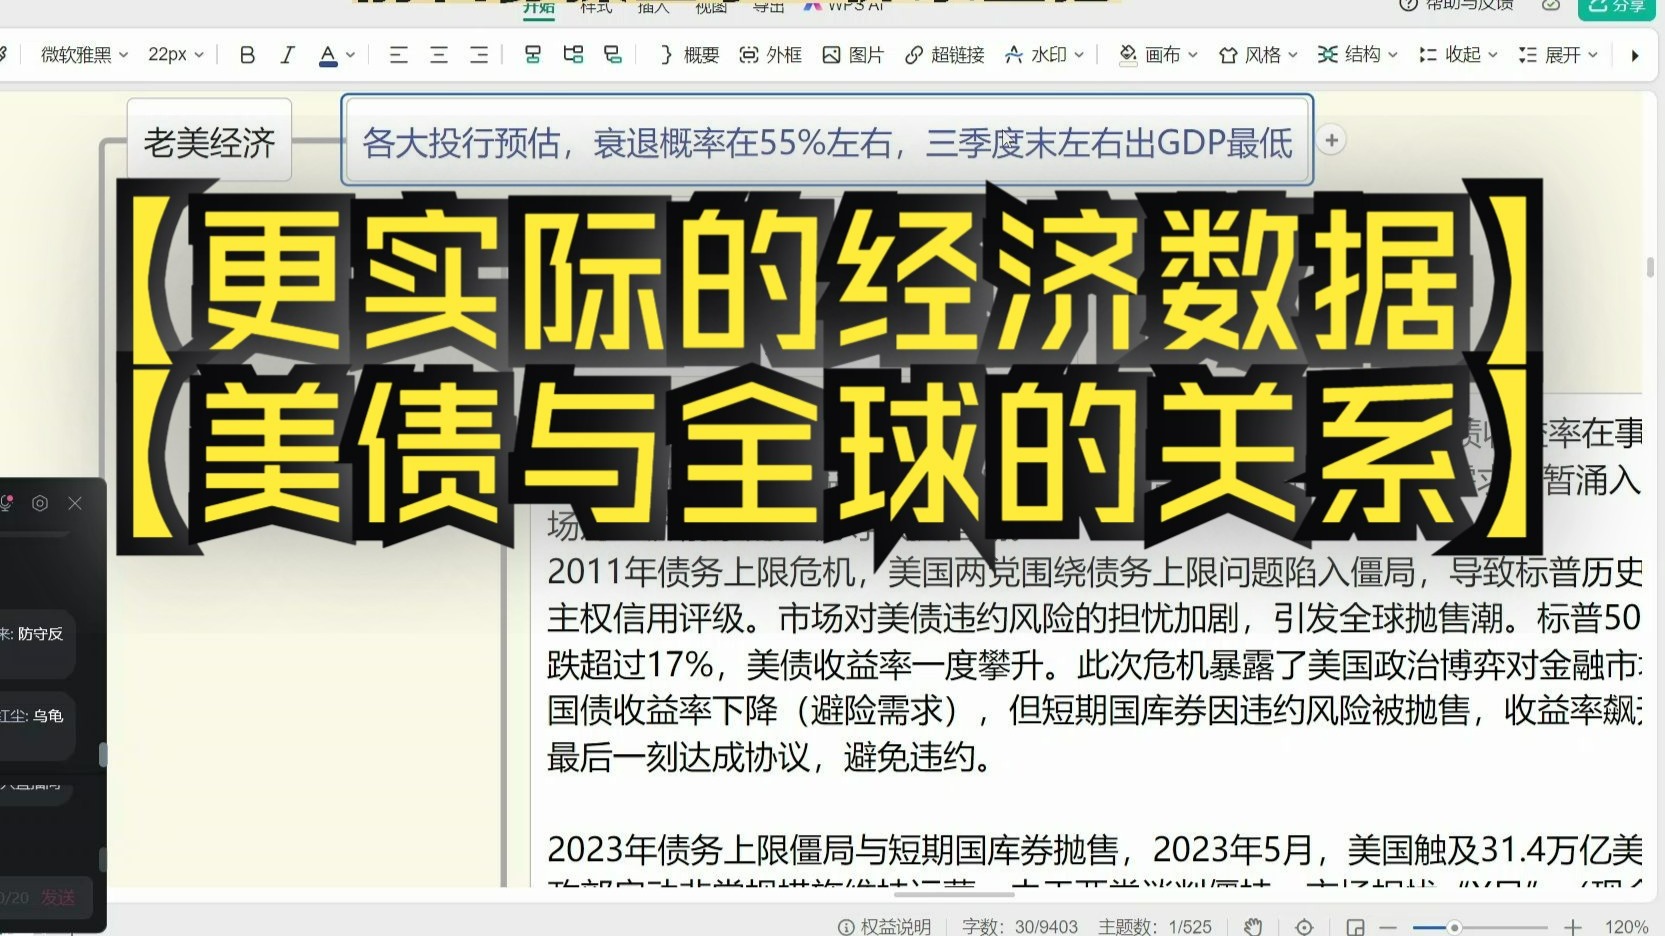Insert a sibling topic
Screen dimensions: 1665x936
(x=573, y=55)
